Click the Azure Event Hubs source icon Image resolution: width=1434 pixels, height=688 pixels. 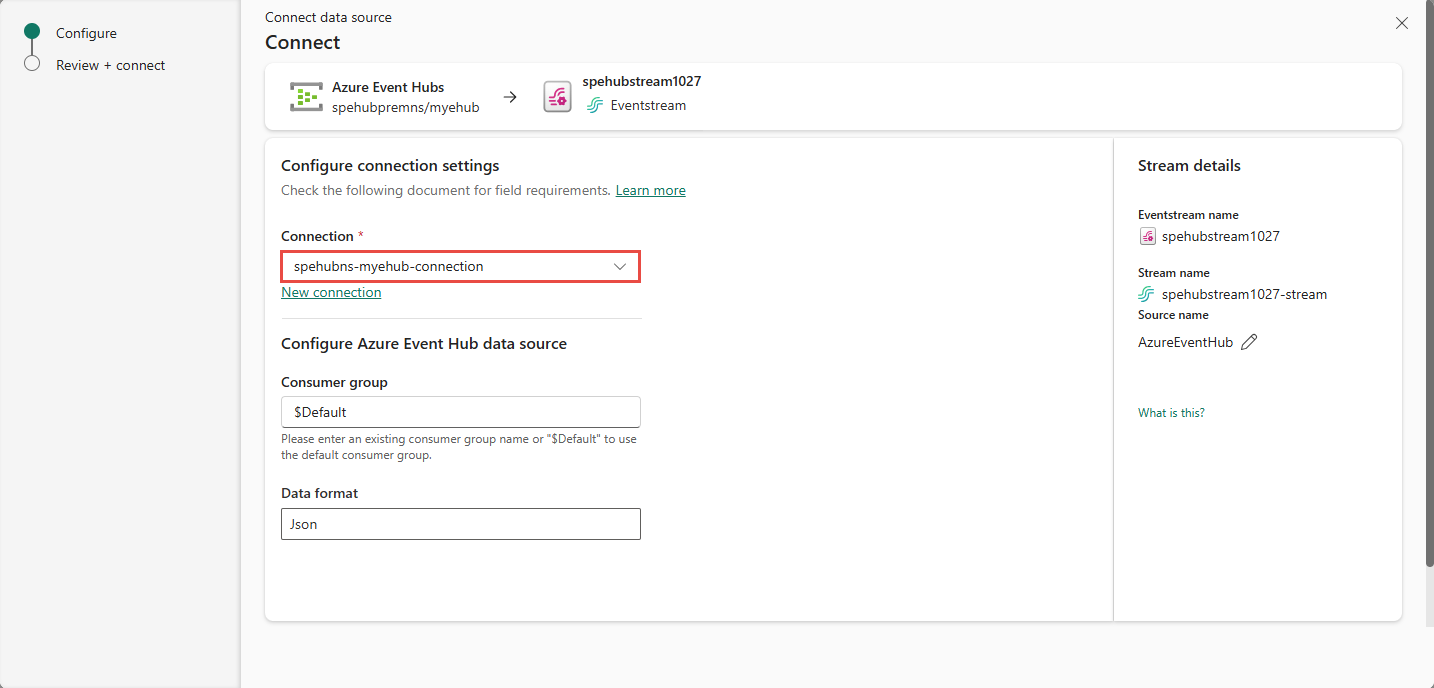click(x=306, y=97)
